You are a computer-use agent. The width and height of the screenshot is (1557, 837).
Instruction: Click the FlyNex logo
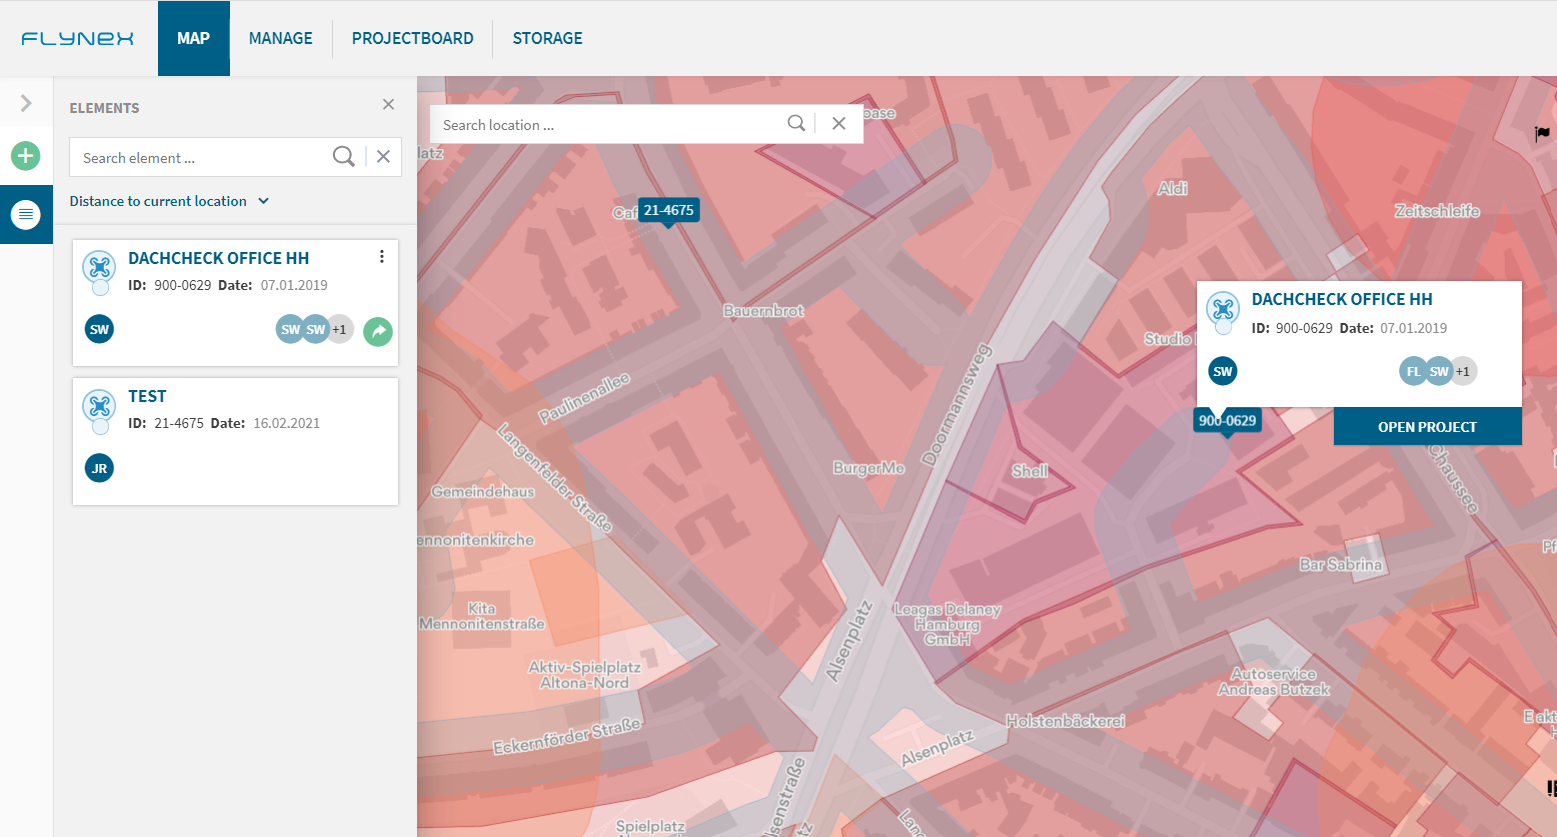(77, 38)
